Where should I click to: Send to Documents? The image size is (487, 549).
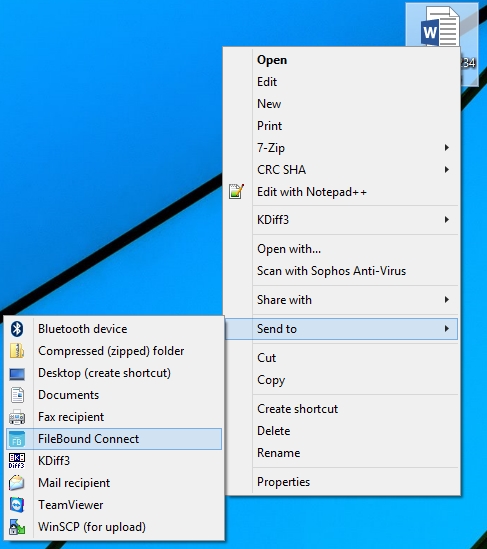[114, 395]
